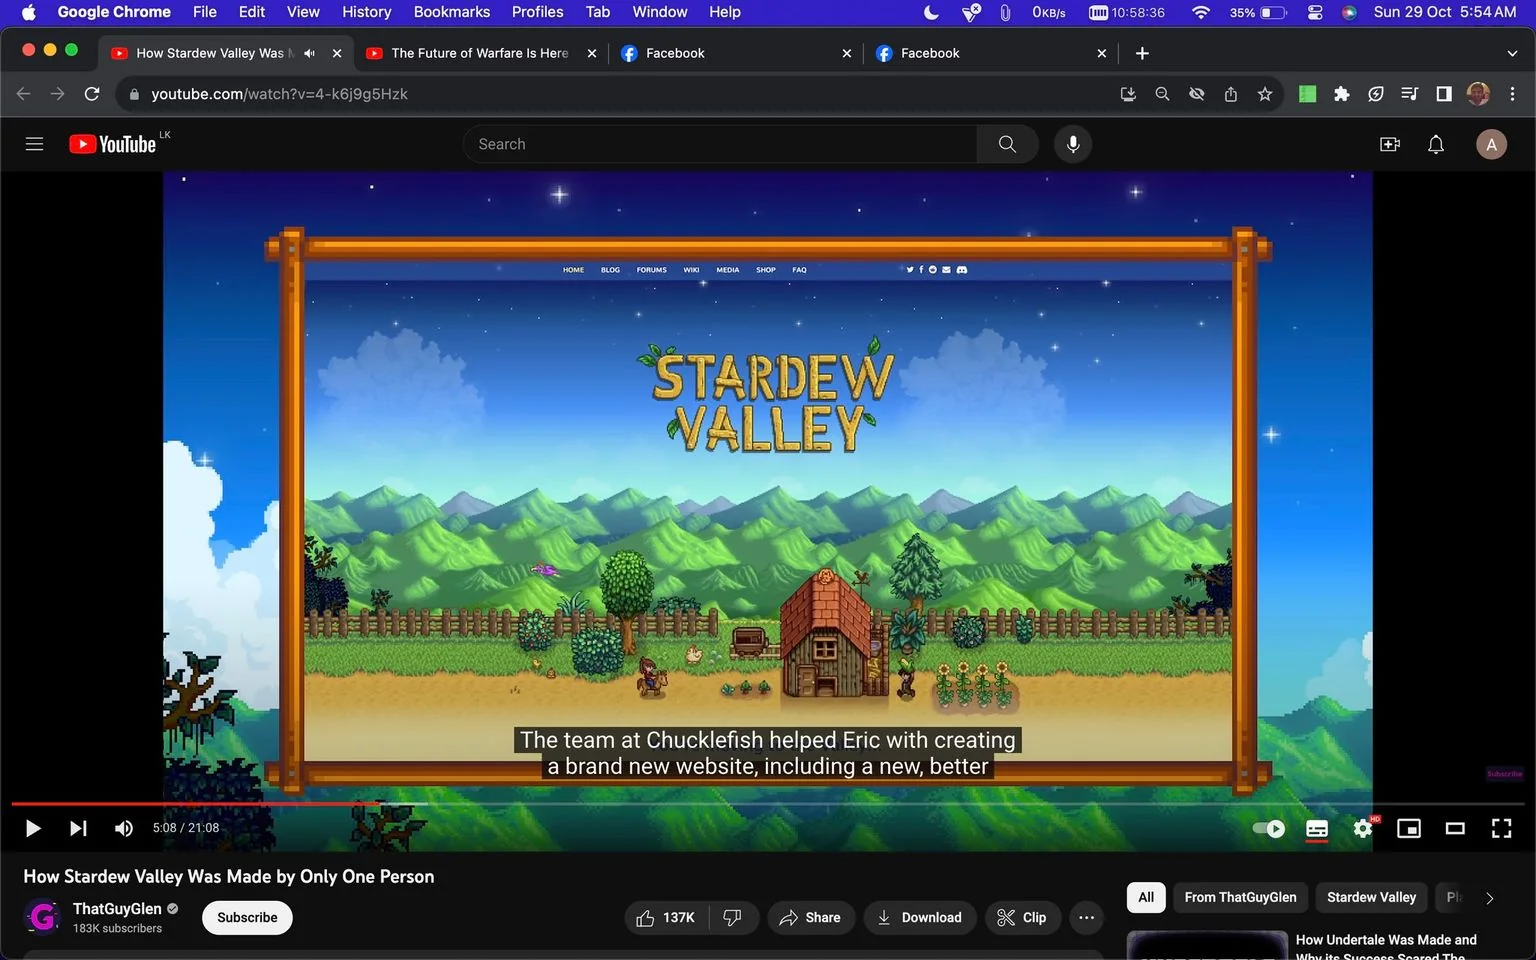Open the Extensions puzzle icon

[x=1342, y=94]
